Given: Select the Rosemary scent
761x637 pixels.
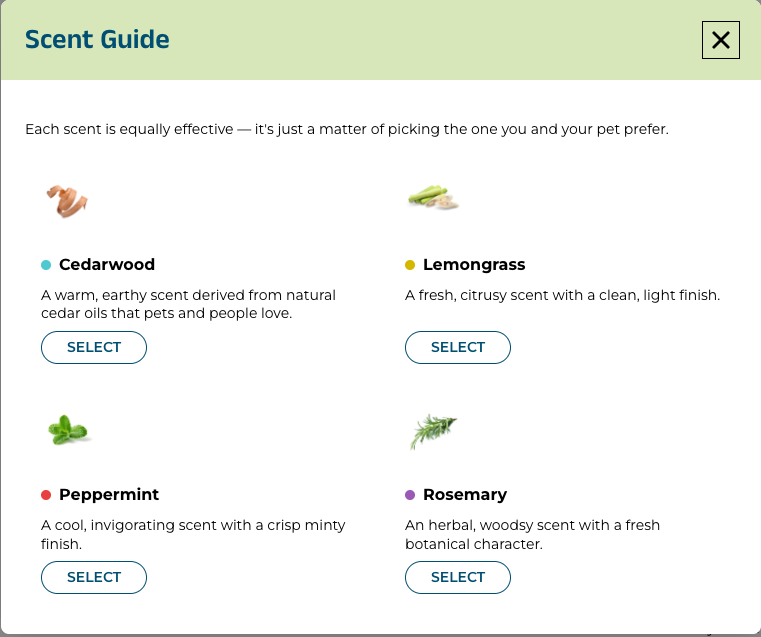Looking at the screenshot, I should click(458, 577).
